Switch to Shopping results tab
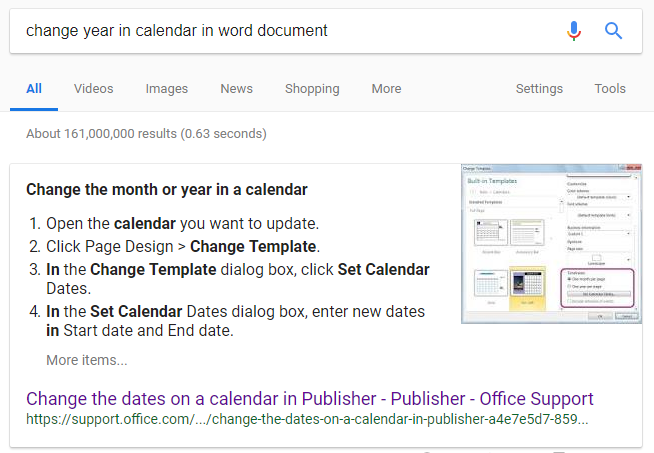The image size is (654, 453). point(312,89)
